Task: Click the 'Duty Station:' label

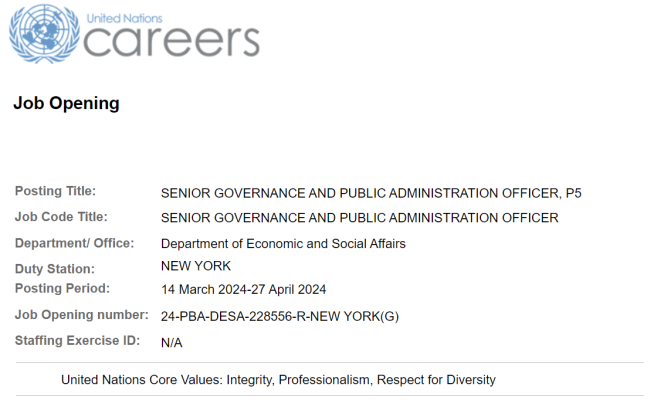Action: (x=55, y=269)
